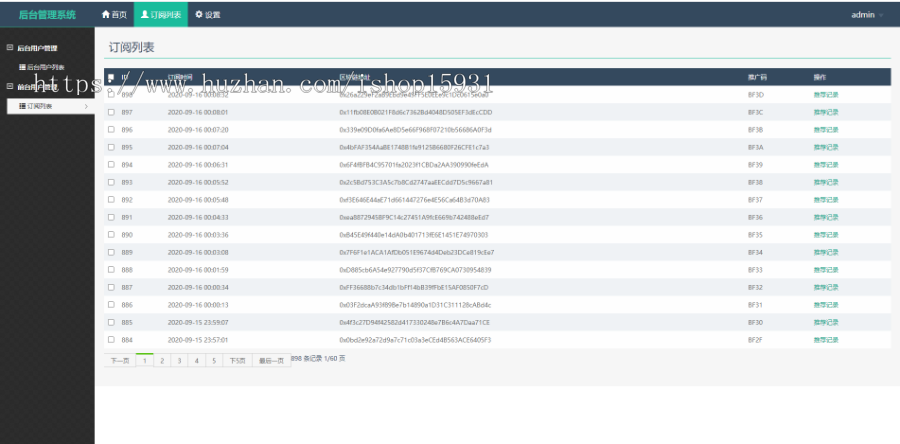Open 推荐记录 for promo code BF3B

(x=826, y=130)
